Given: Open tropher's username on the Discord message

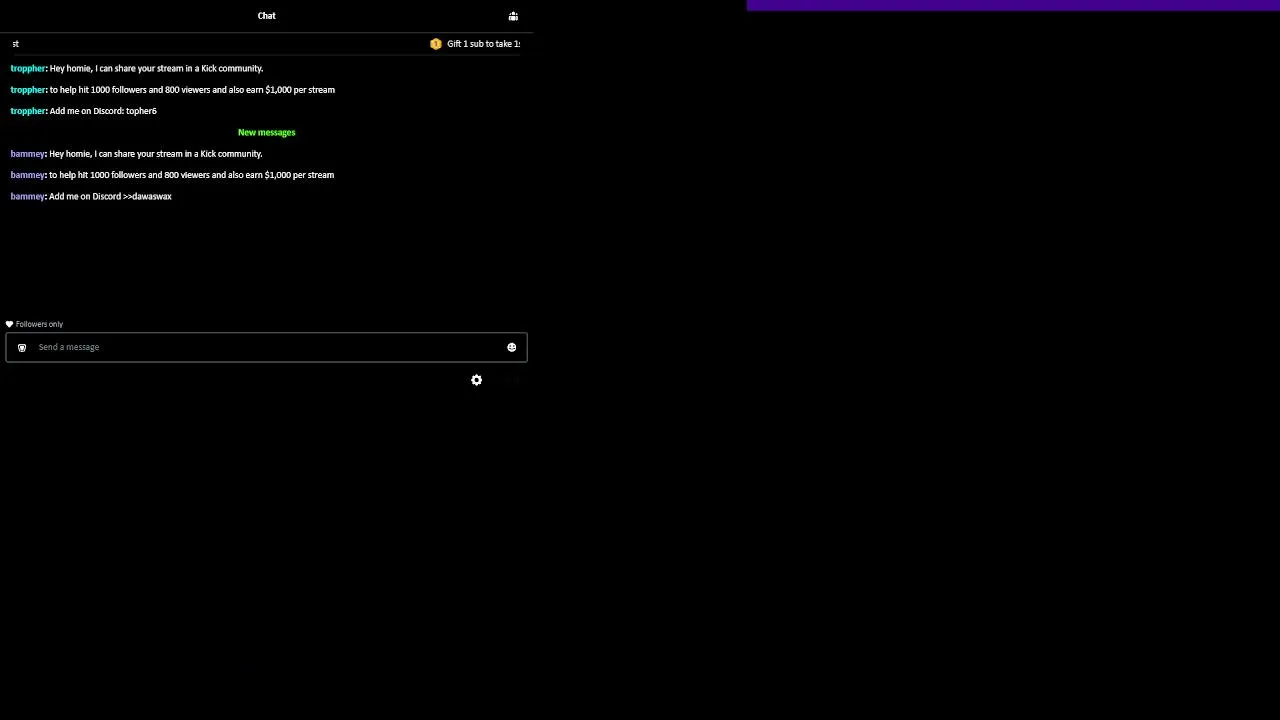Looking at the screenshot, I should [28, 111].
